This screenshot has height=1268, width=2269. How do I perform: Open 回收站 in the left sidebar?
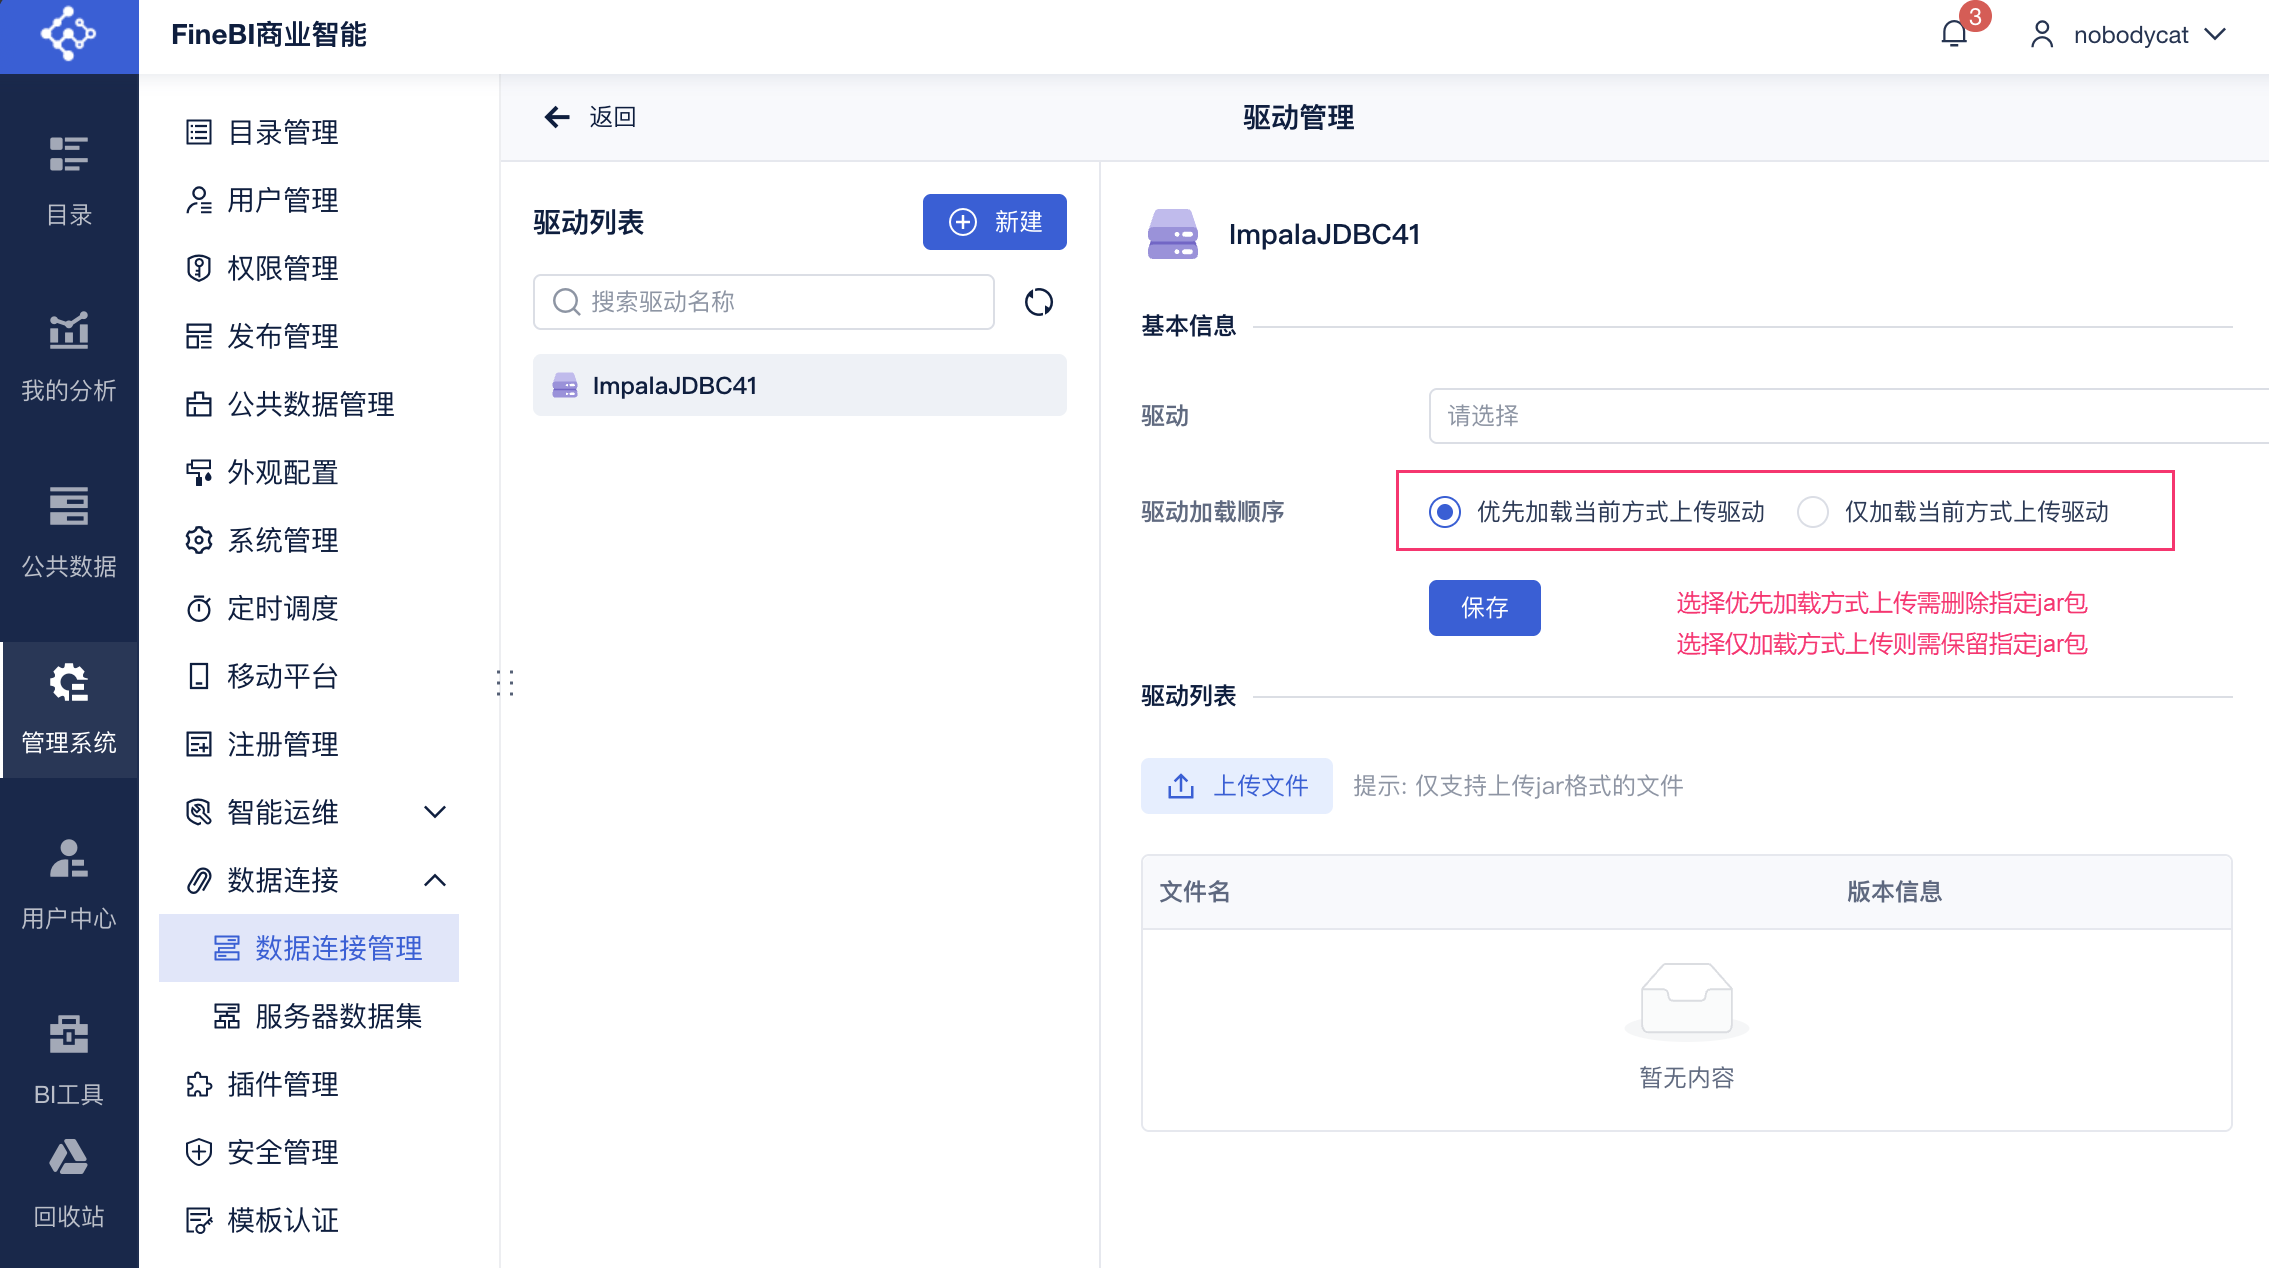point(69,1183)
